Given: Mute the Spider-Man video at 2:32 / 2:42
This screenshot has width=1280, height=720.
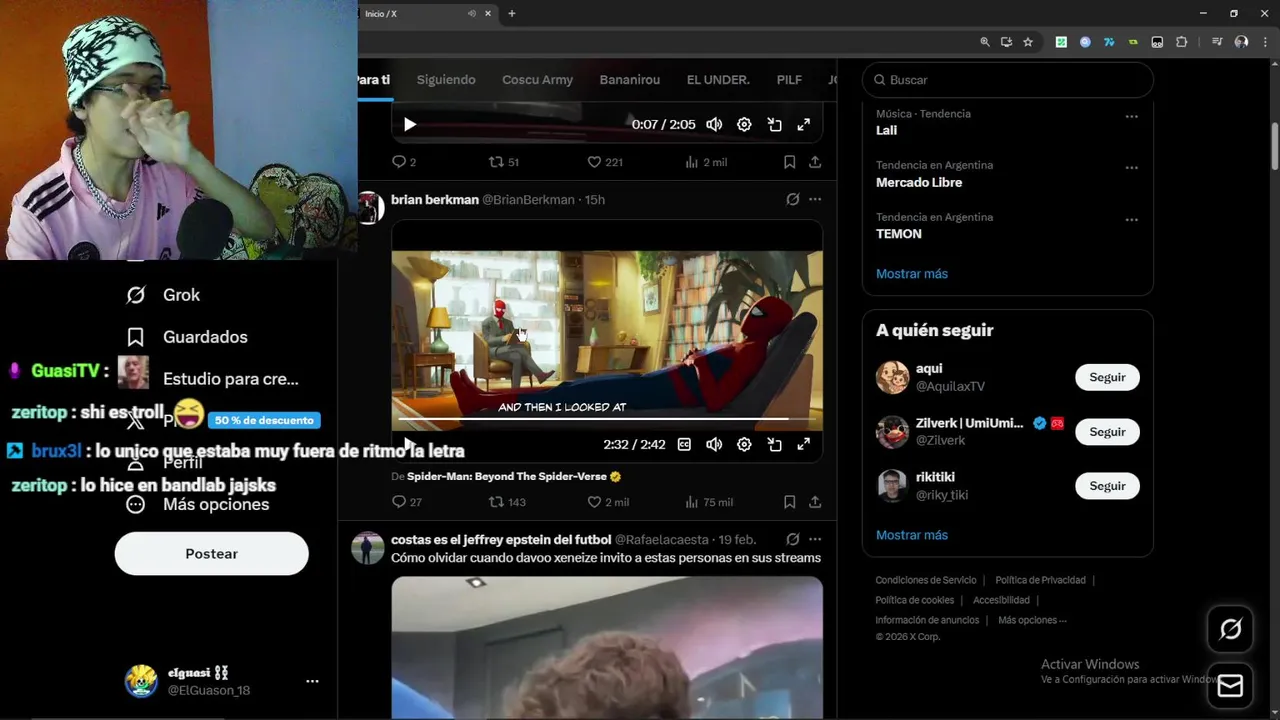Looking at the screenshot, I should [714, 445].
